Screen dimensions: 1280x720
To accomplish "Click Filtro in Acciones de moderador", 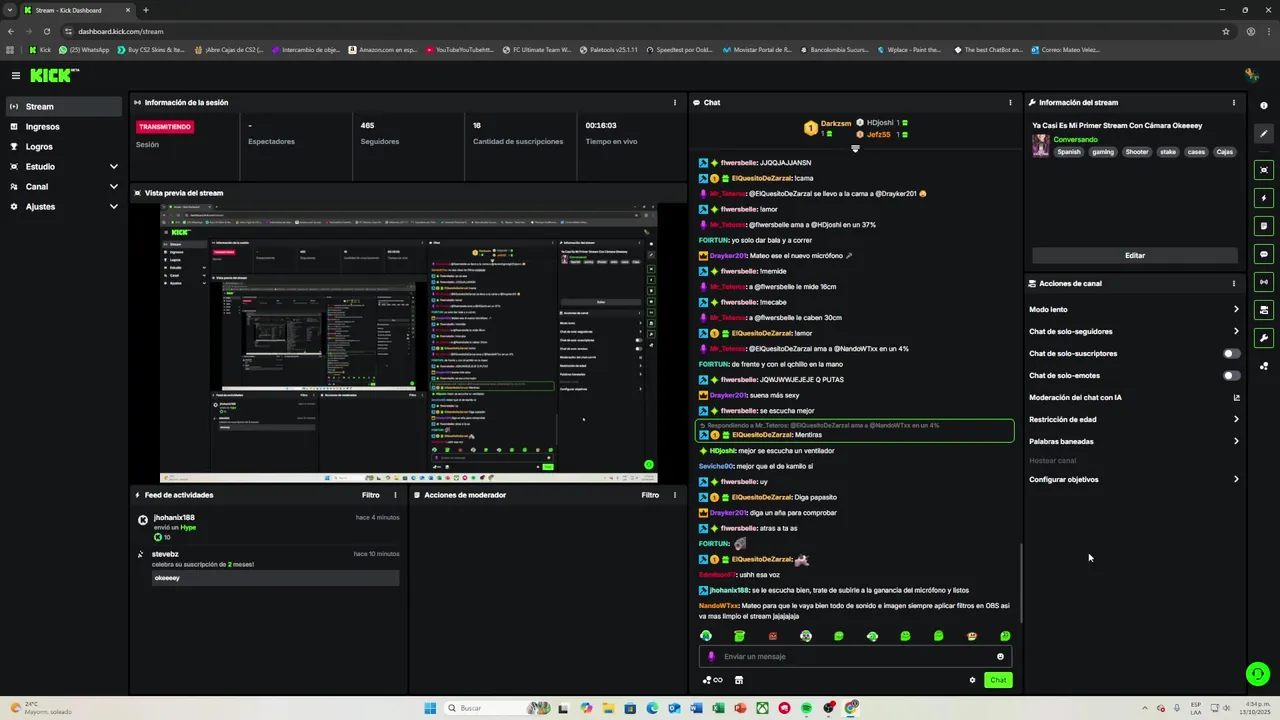I will [x=650, y=495].
